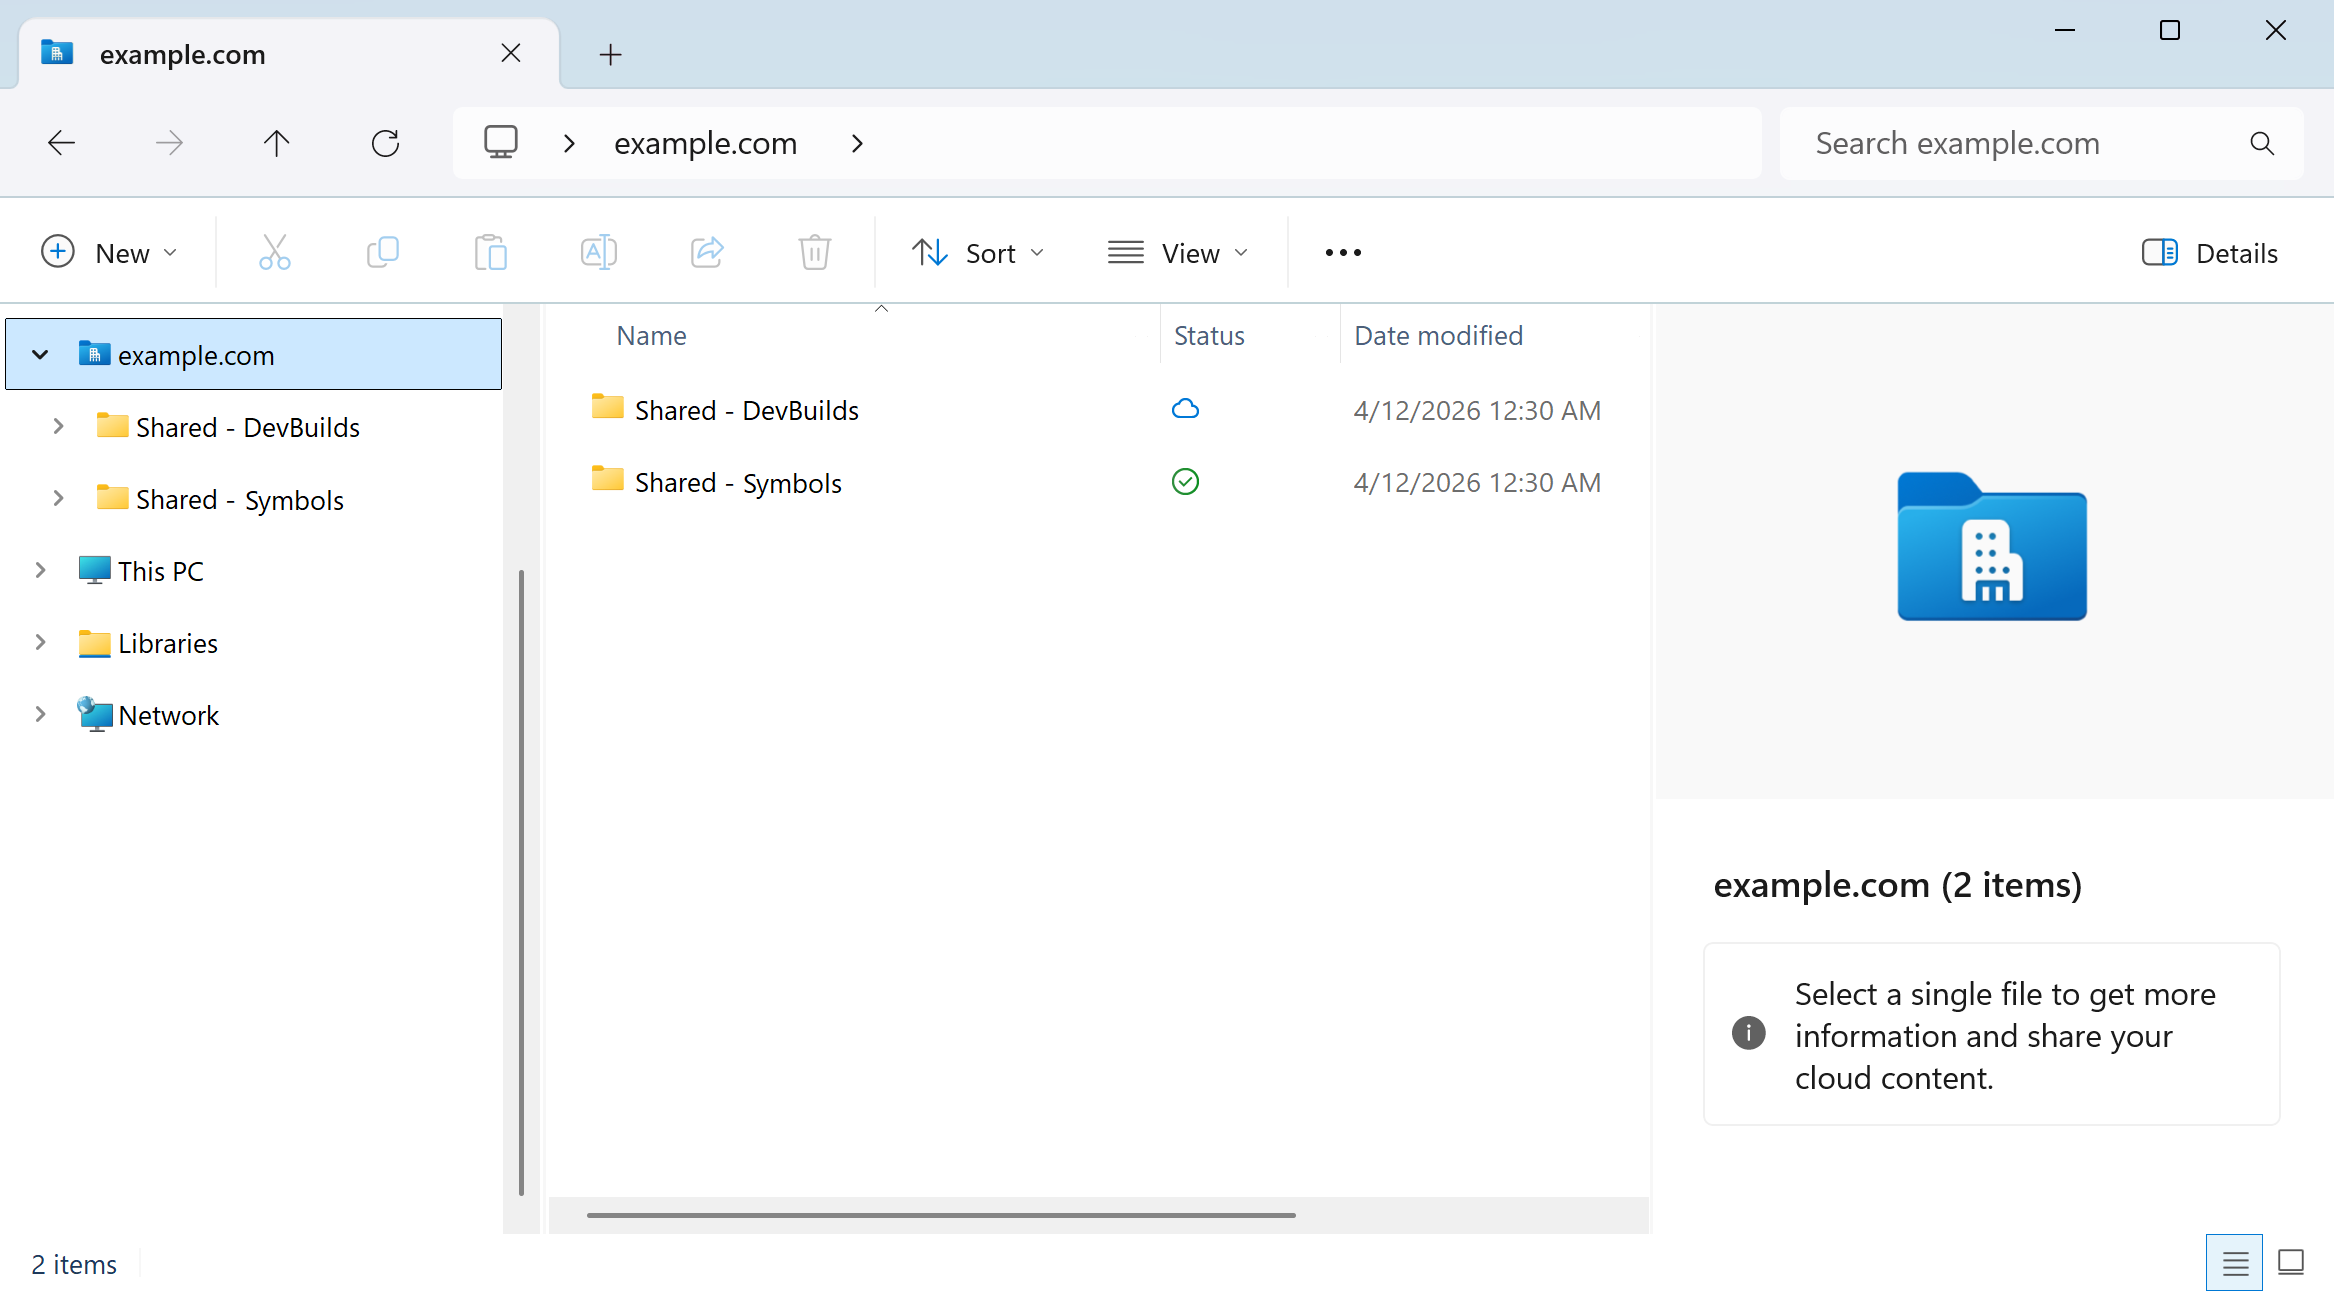
Task: Click the Delete trash icon
Action: pyautogui.click(x=814, y=252)
